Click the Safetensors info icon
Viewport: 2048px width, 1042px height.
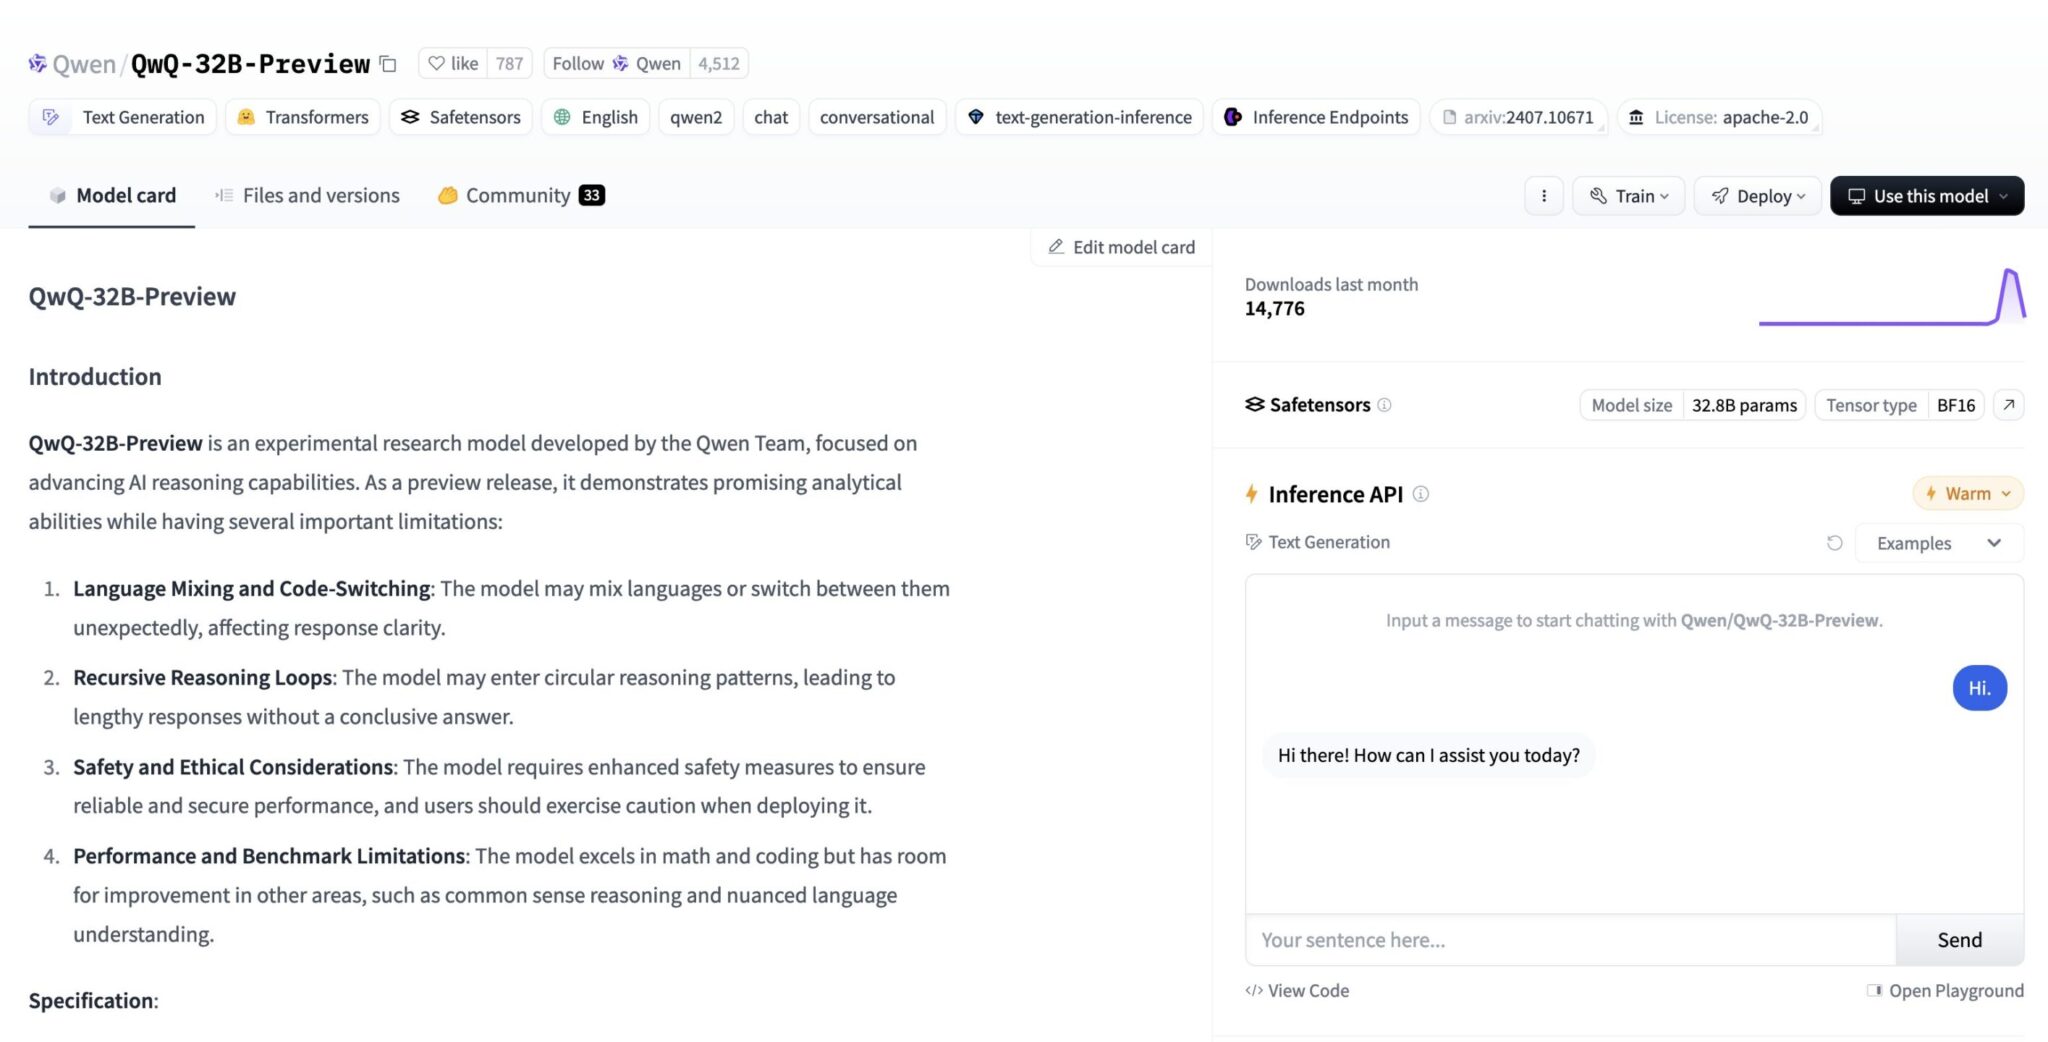coord(1384,405)
